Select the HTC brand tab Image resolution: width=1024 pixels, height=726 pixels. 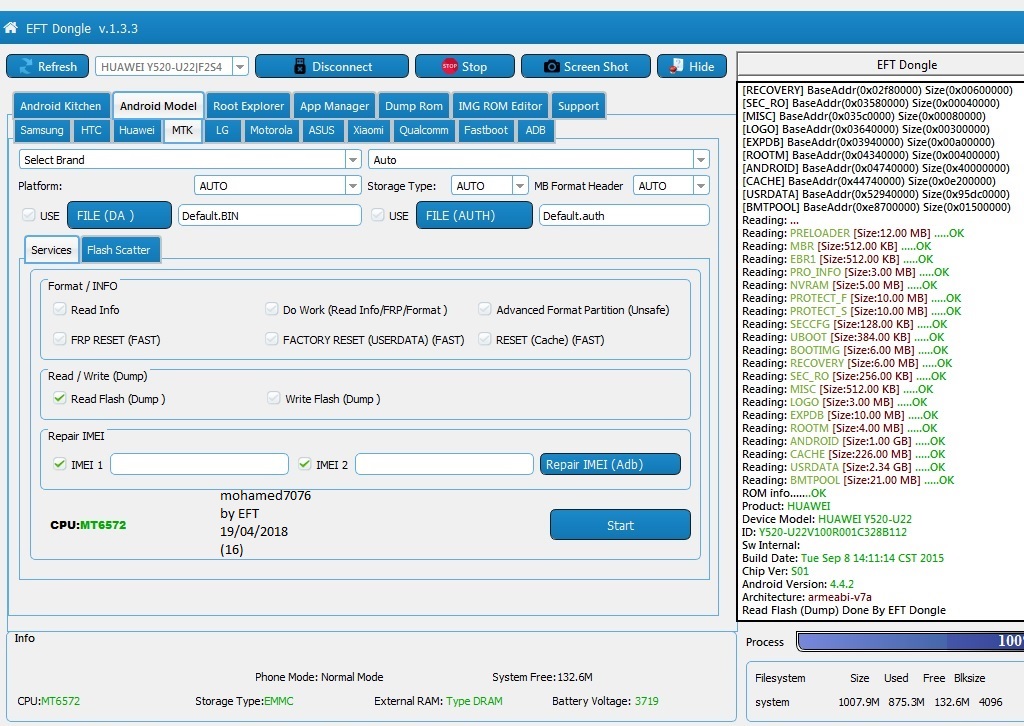(91, 130)
